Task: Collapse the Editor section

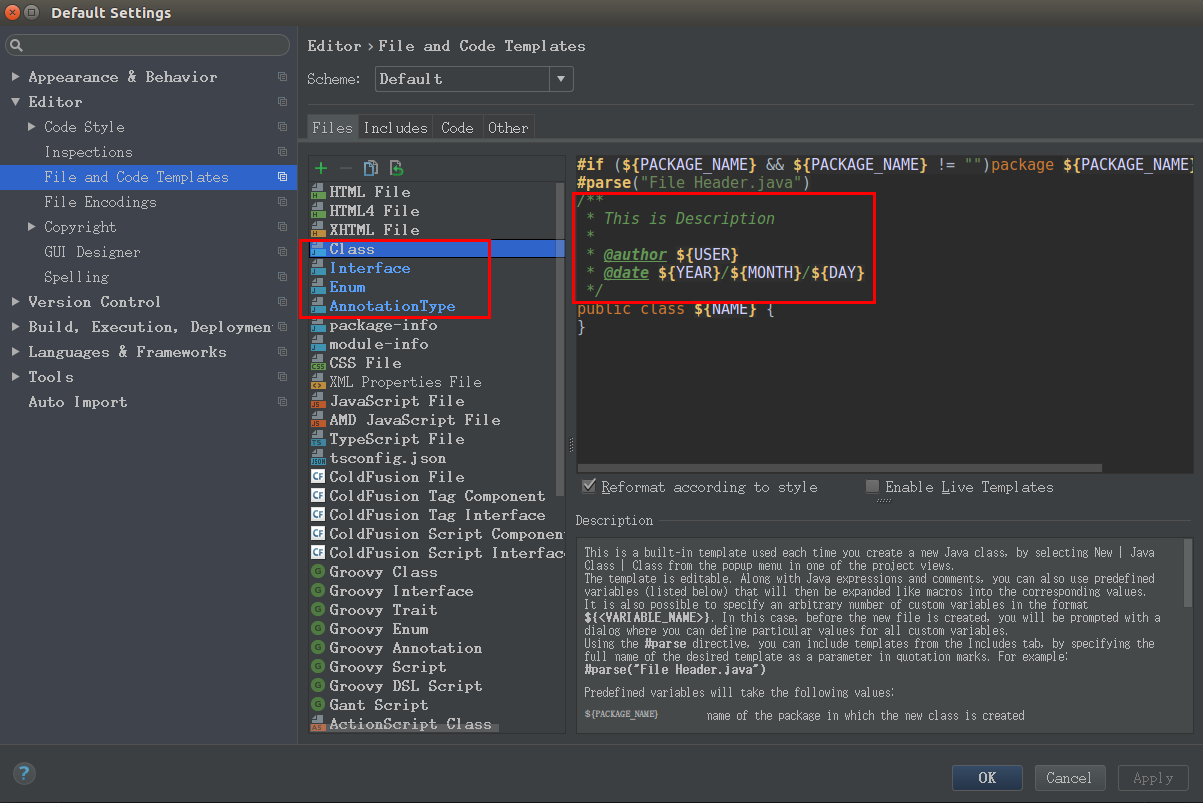Action: tap(15, 102)
